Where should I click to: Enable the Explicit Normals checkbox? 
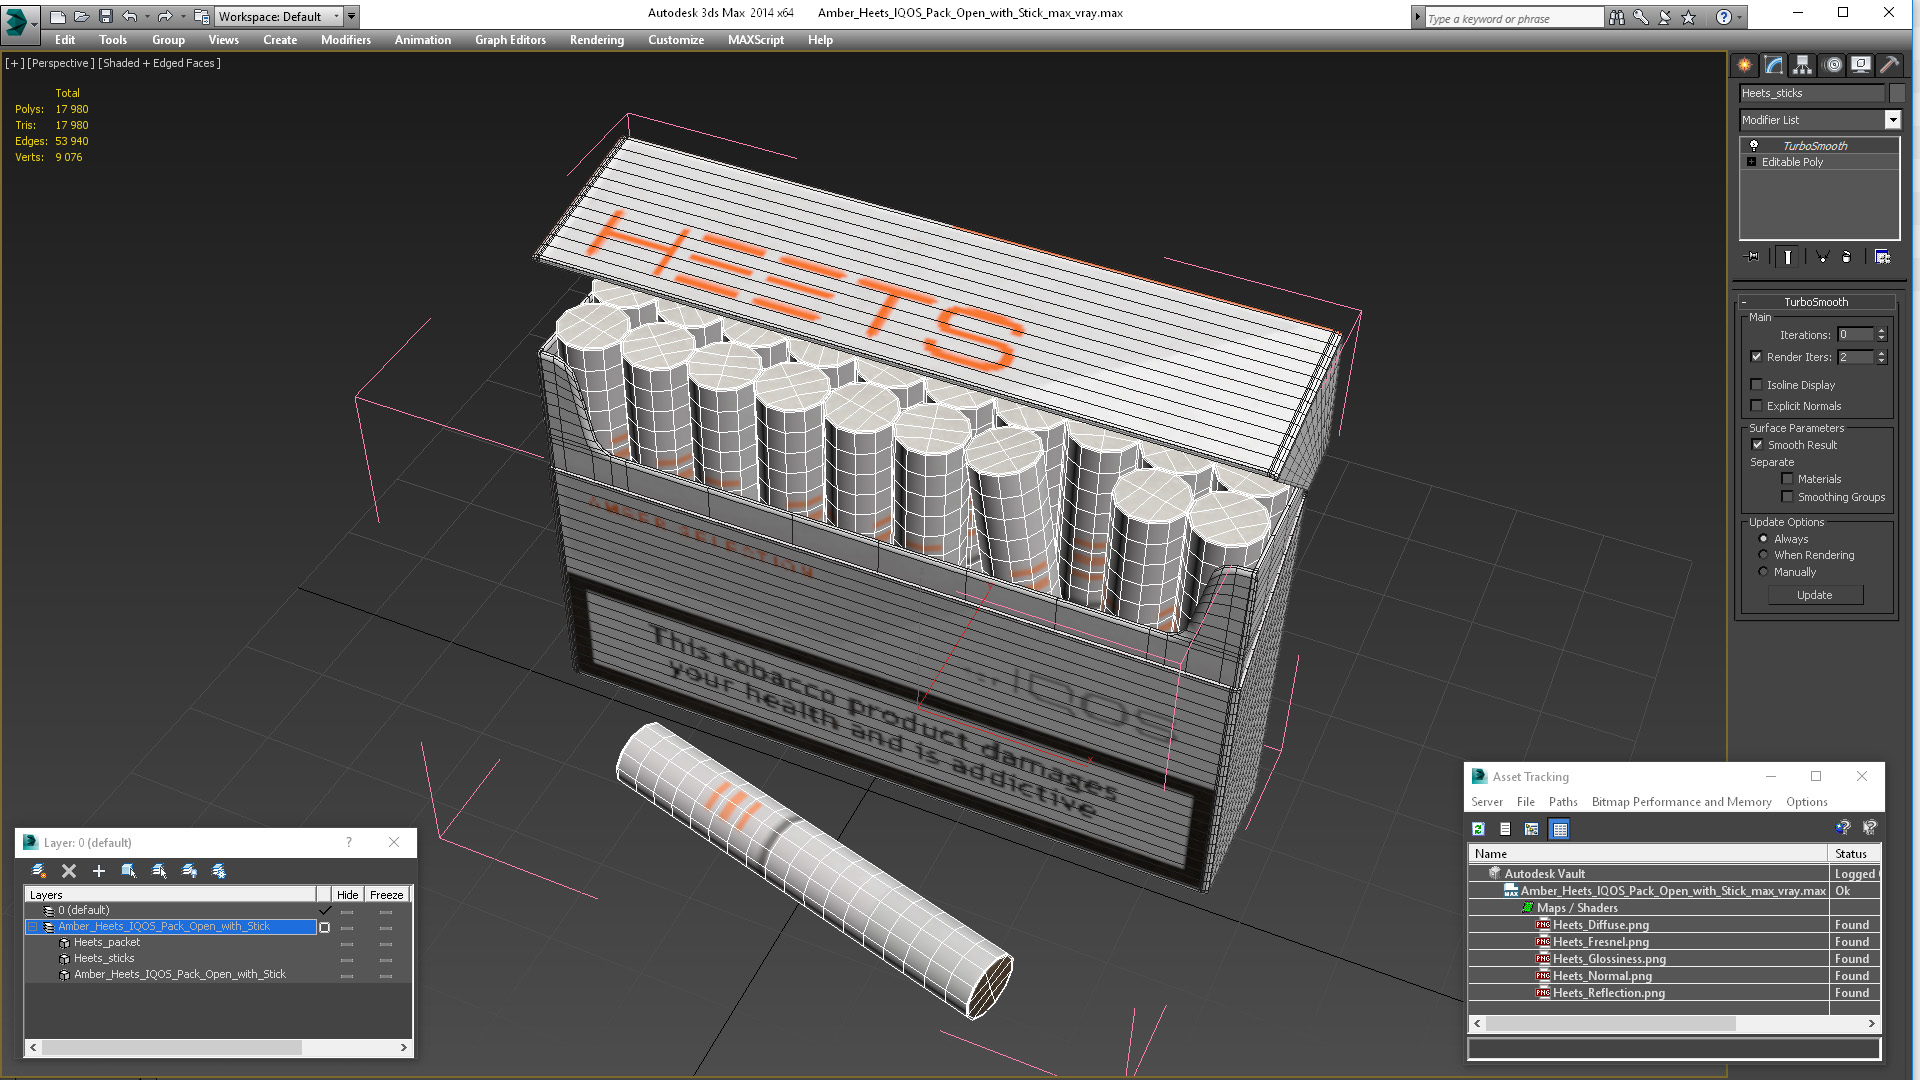point(1757,406)
